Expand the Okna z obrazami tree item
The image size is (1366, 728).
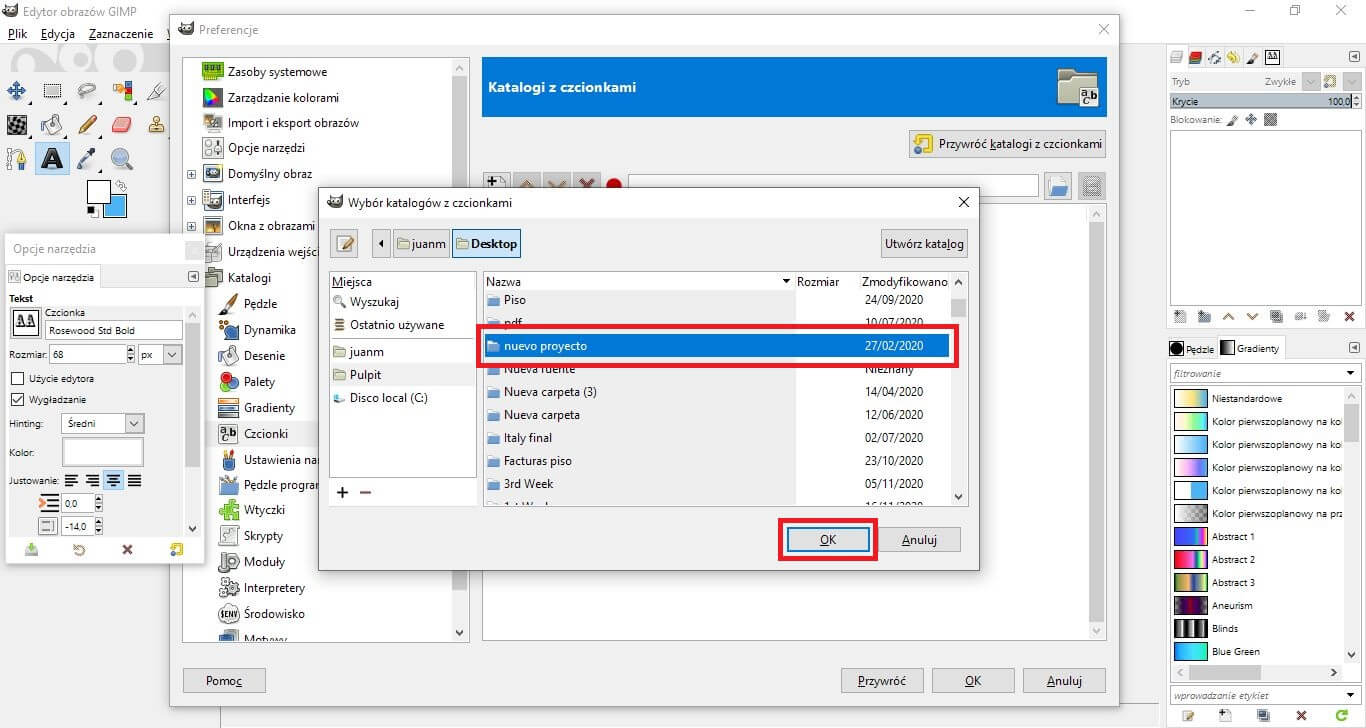point(191,226)
